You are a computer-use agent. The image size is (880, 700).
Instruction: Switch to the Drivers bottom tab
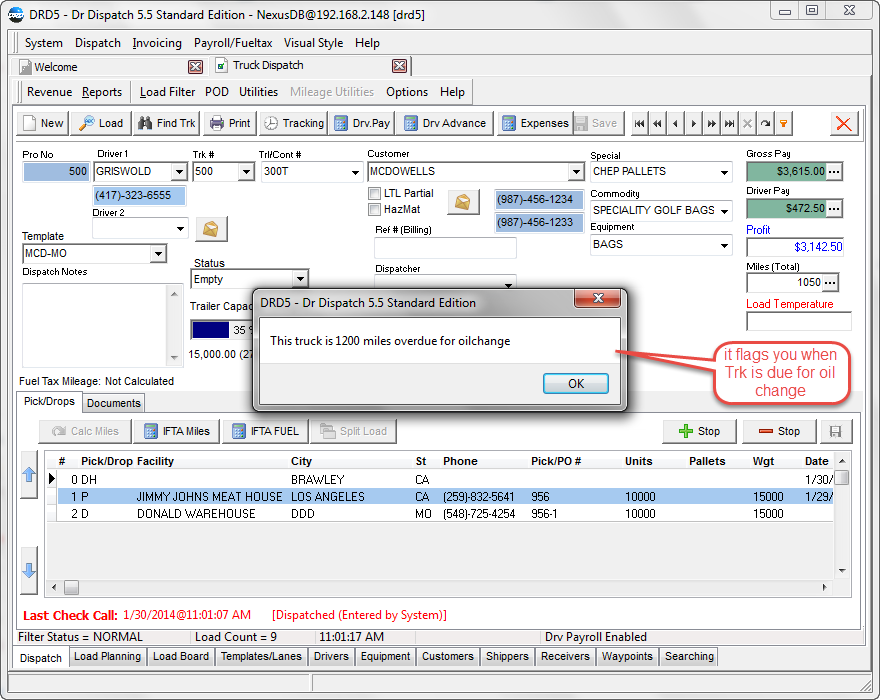(331, 656)
